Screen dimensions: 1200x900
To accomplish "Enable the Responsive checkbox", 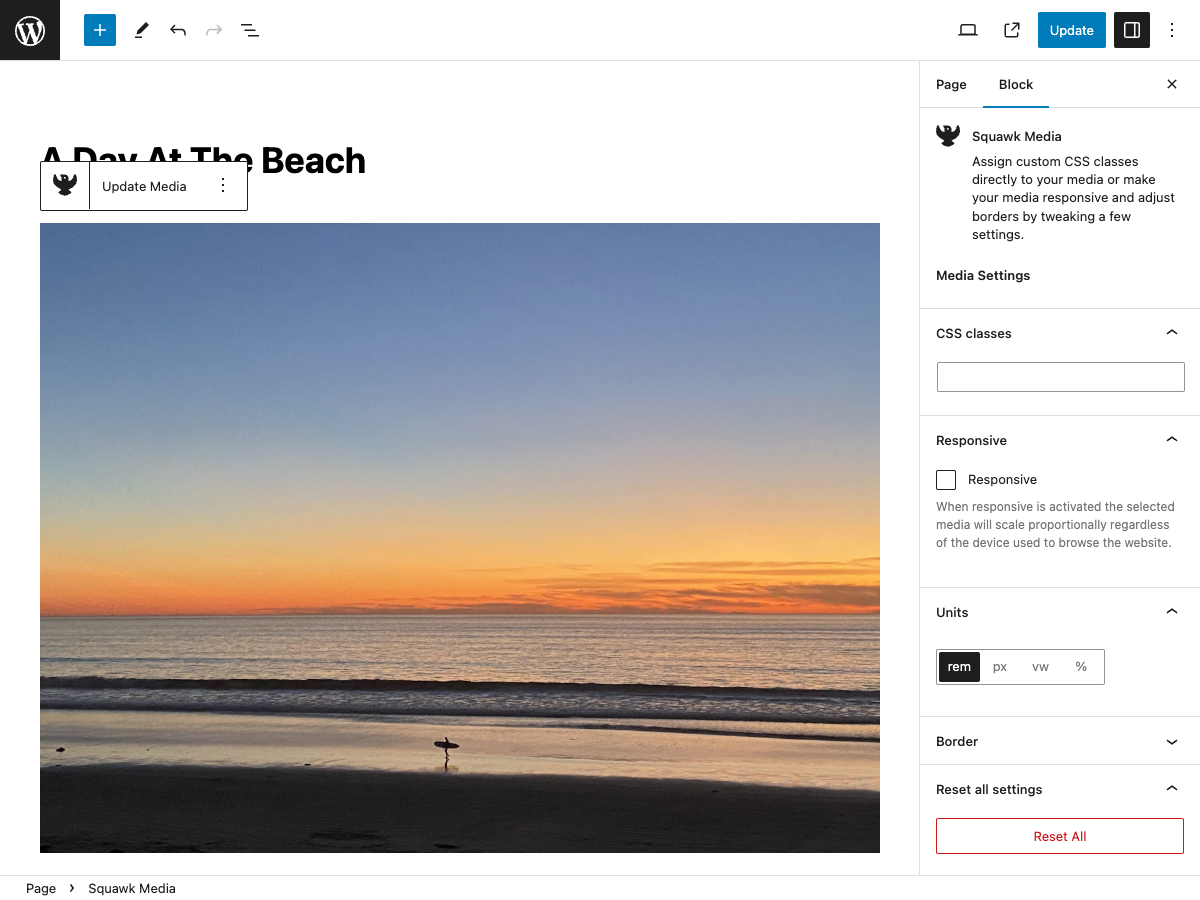I will 946,480.
